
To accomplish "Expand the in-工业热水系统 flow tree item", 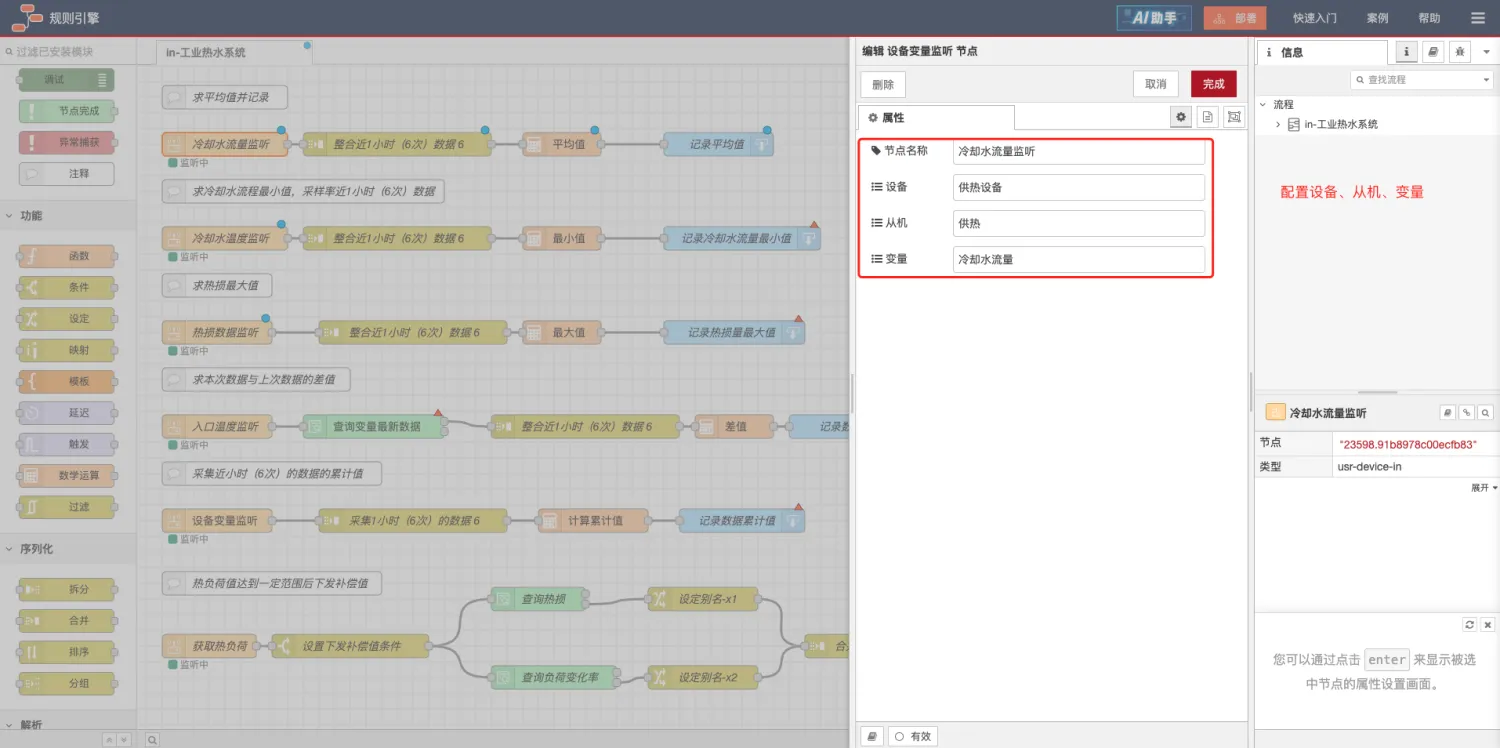I will click(x=1278, y=124).
